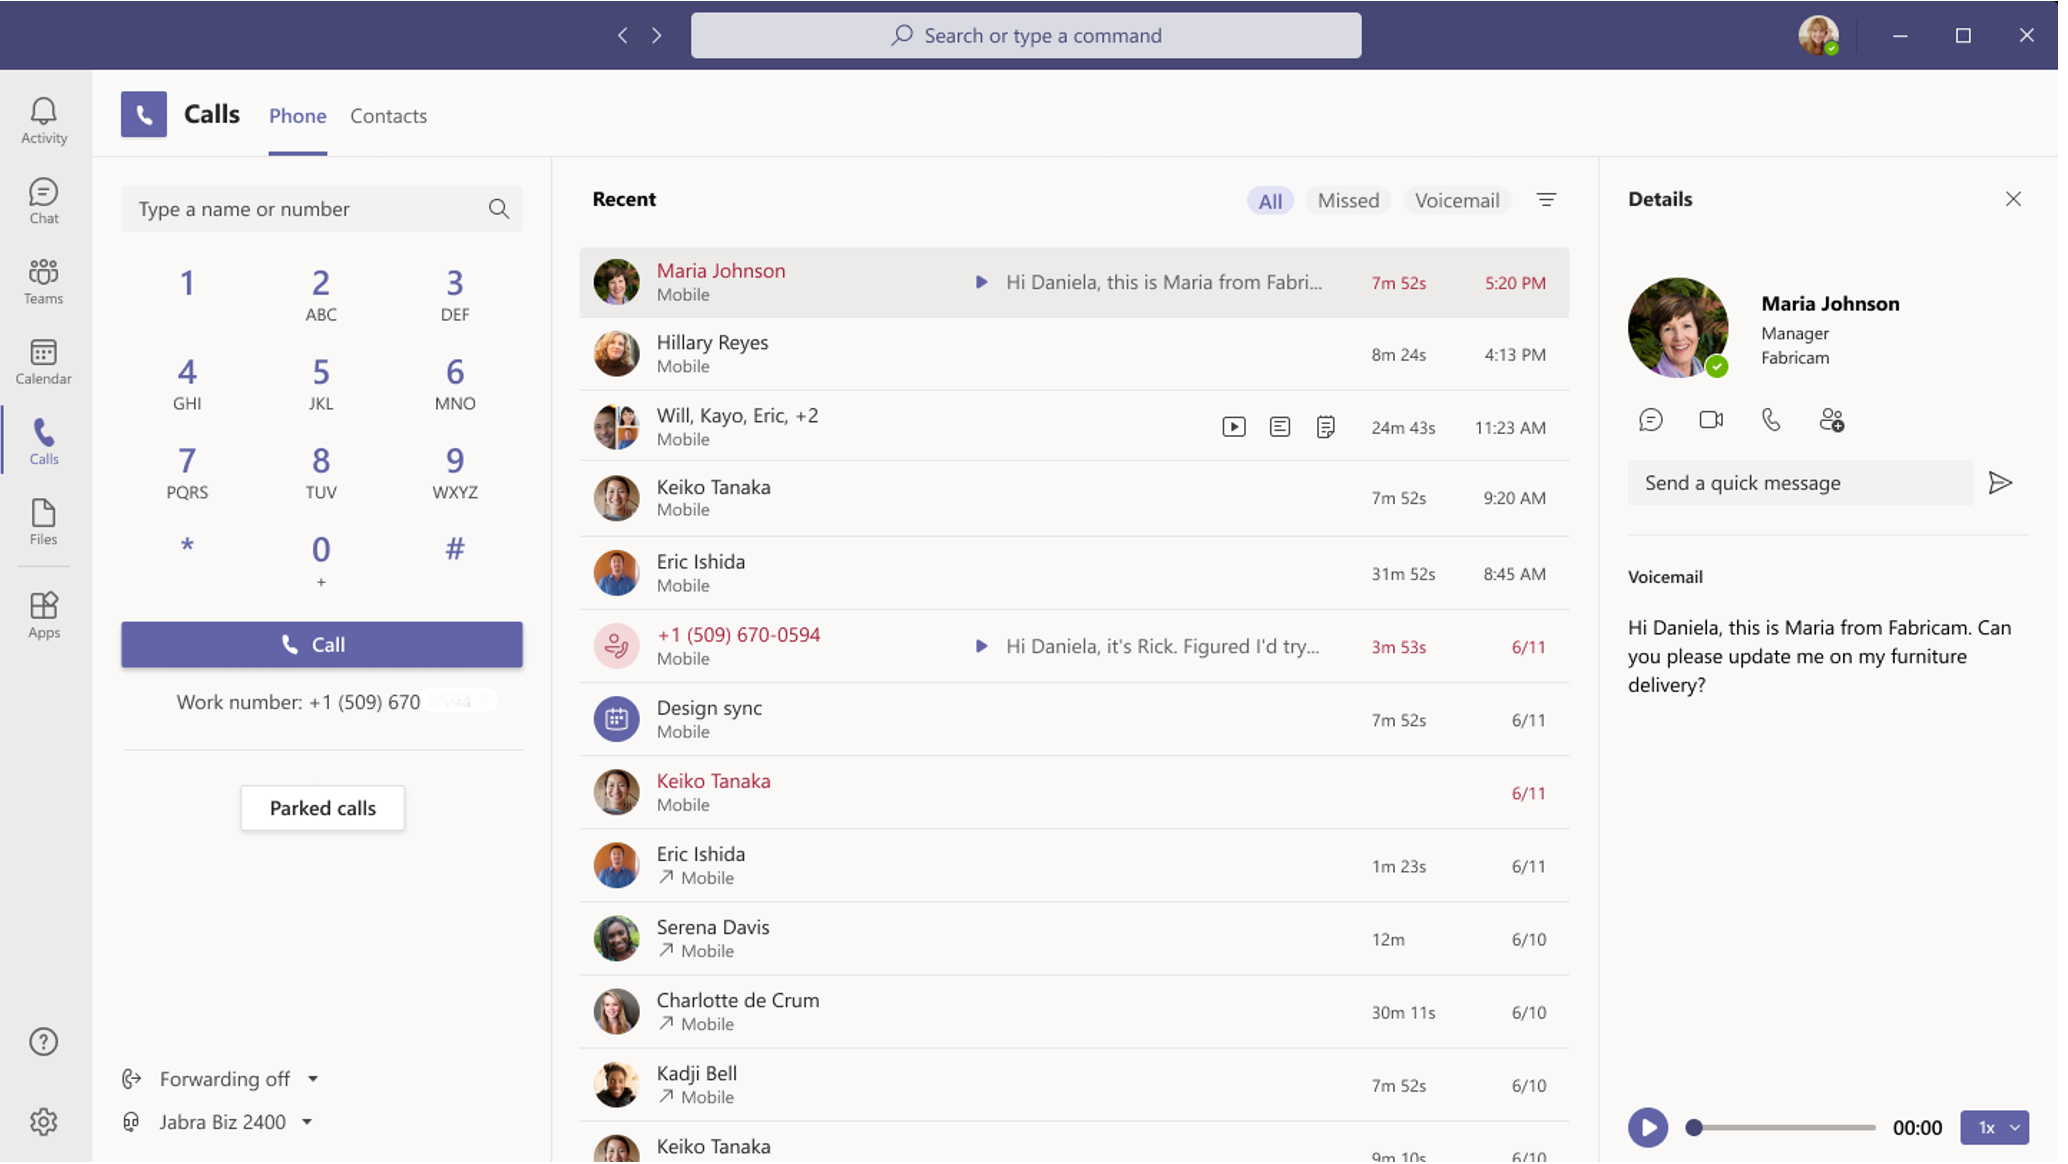
Task: Play the Maria Johnson voicemail
Action: (1646, 1126)
